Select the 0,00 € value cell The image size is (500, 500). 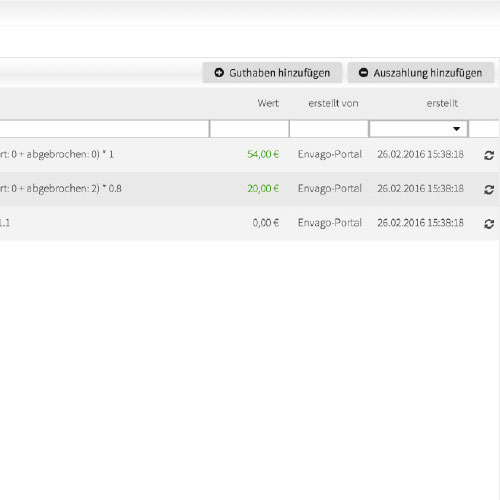tap(266, 223)
